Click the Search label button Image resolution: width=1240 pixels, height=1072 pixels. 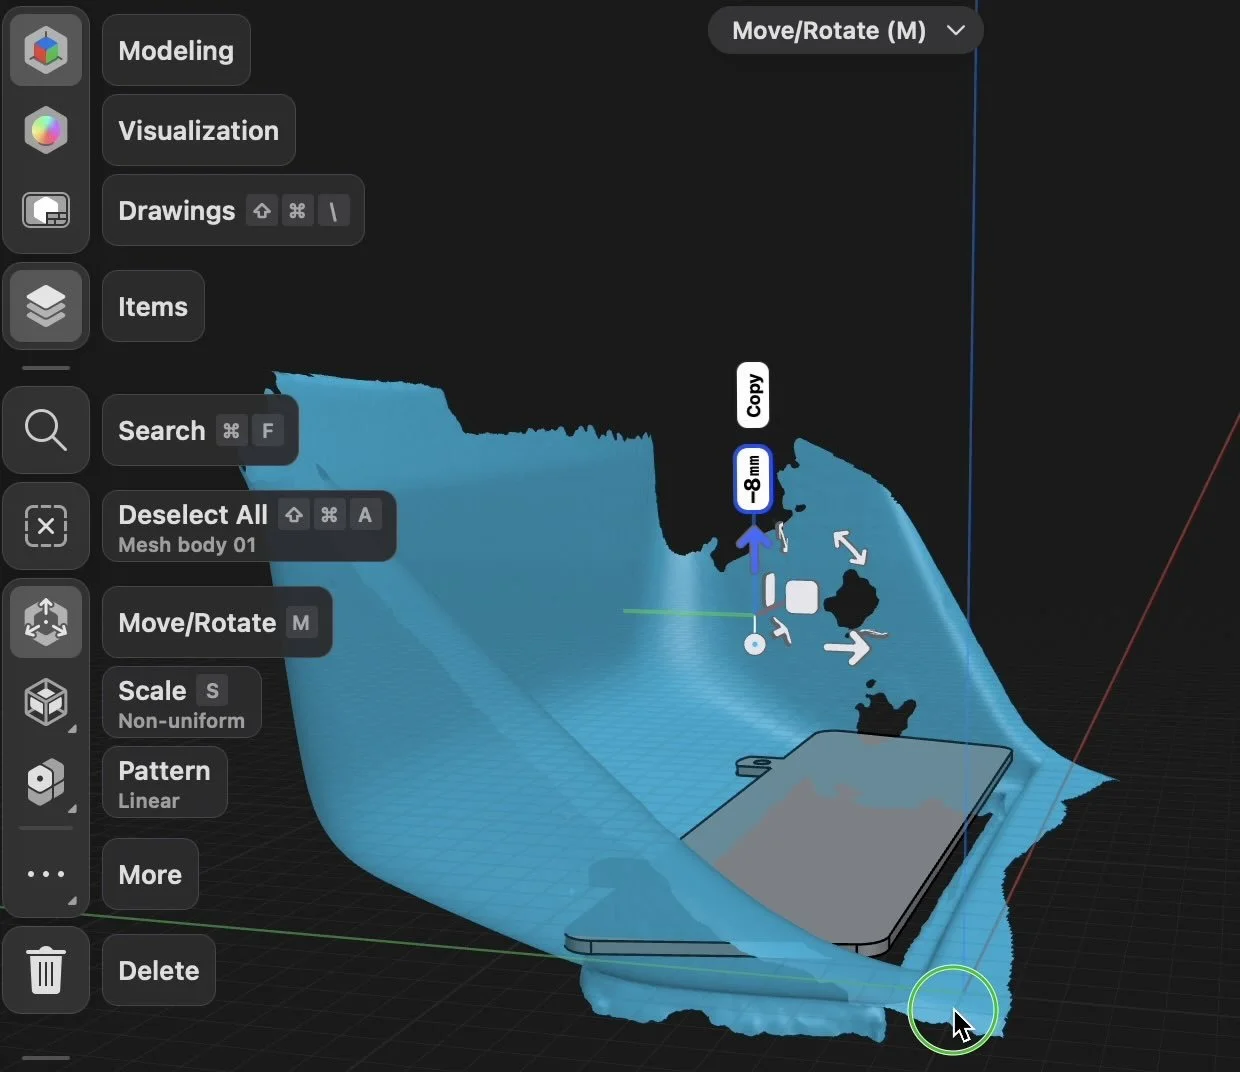click(x=200, y=430)
